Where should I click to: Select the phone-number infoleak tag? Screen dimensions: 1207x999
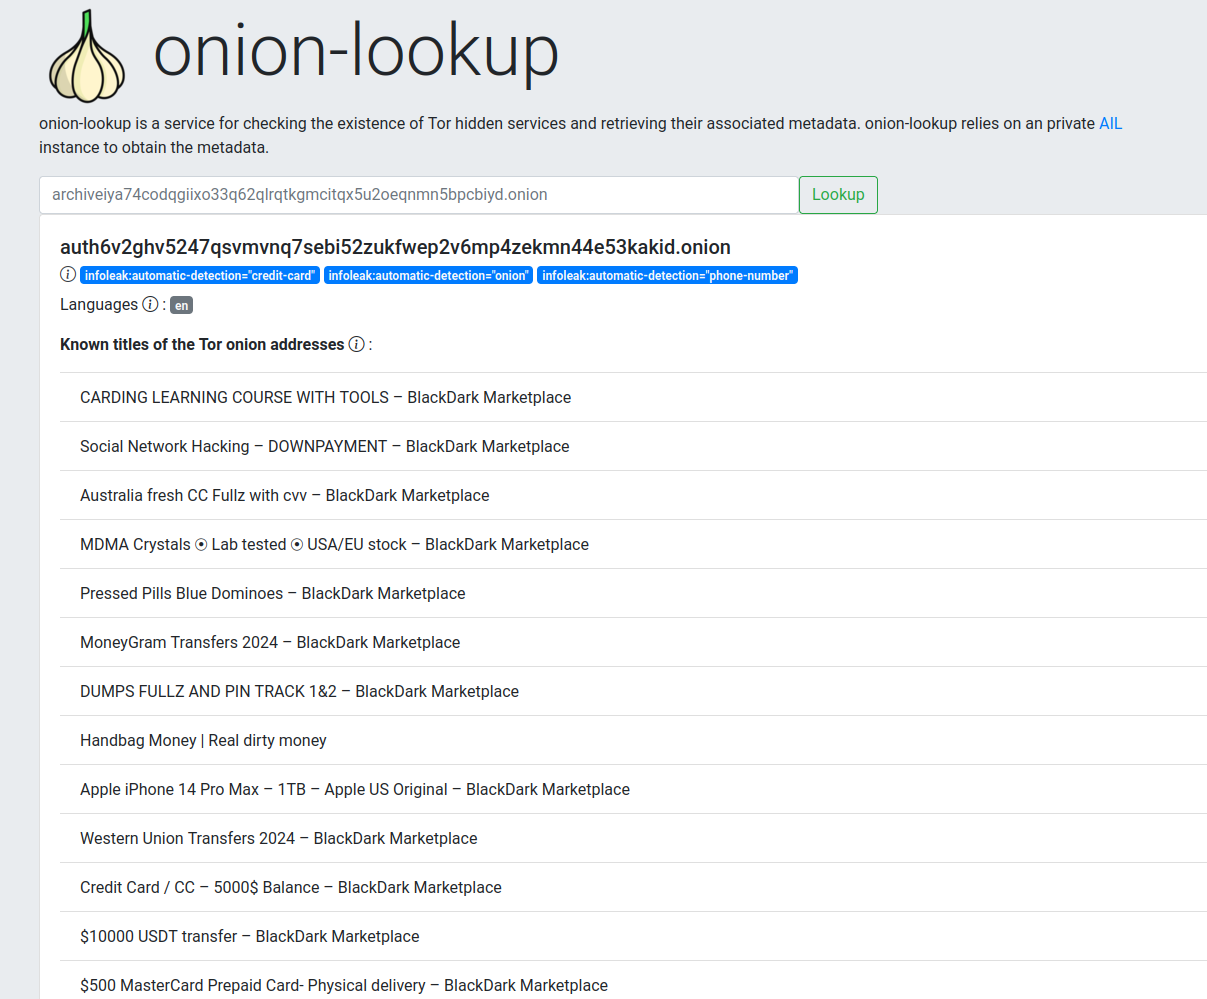click(667, 276)
